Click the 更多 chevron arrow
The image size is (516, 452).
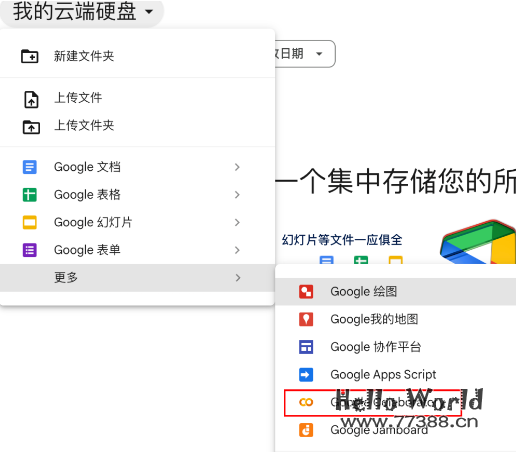[237, 278]
